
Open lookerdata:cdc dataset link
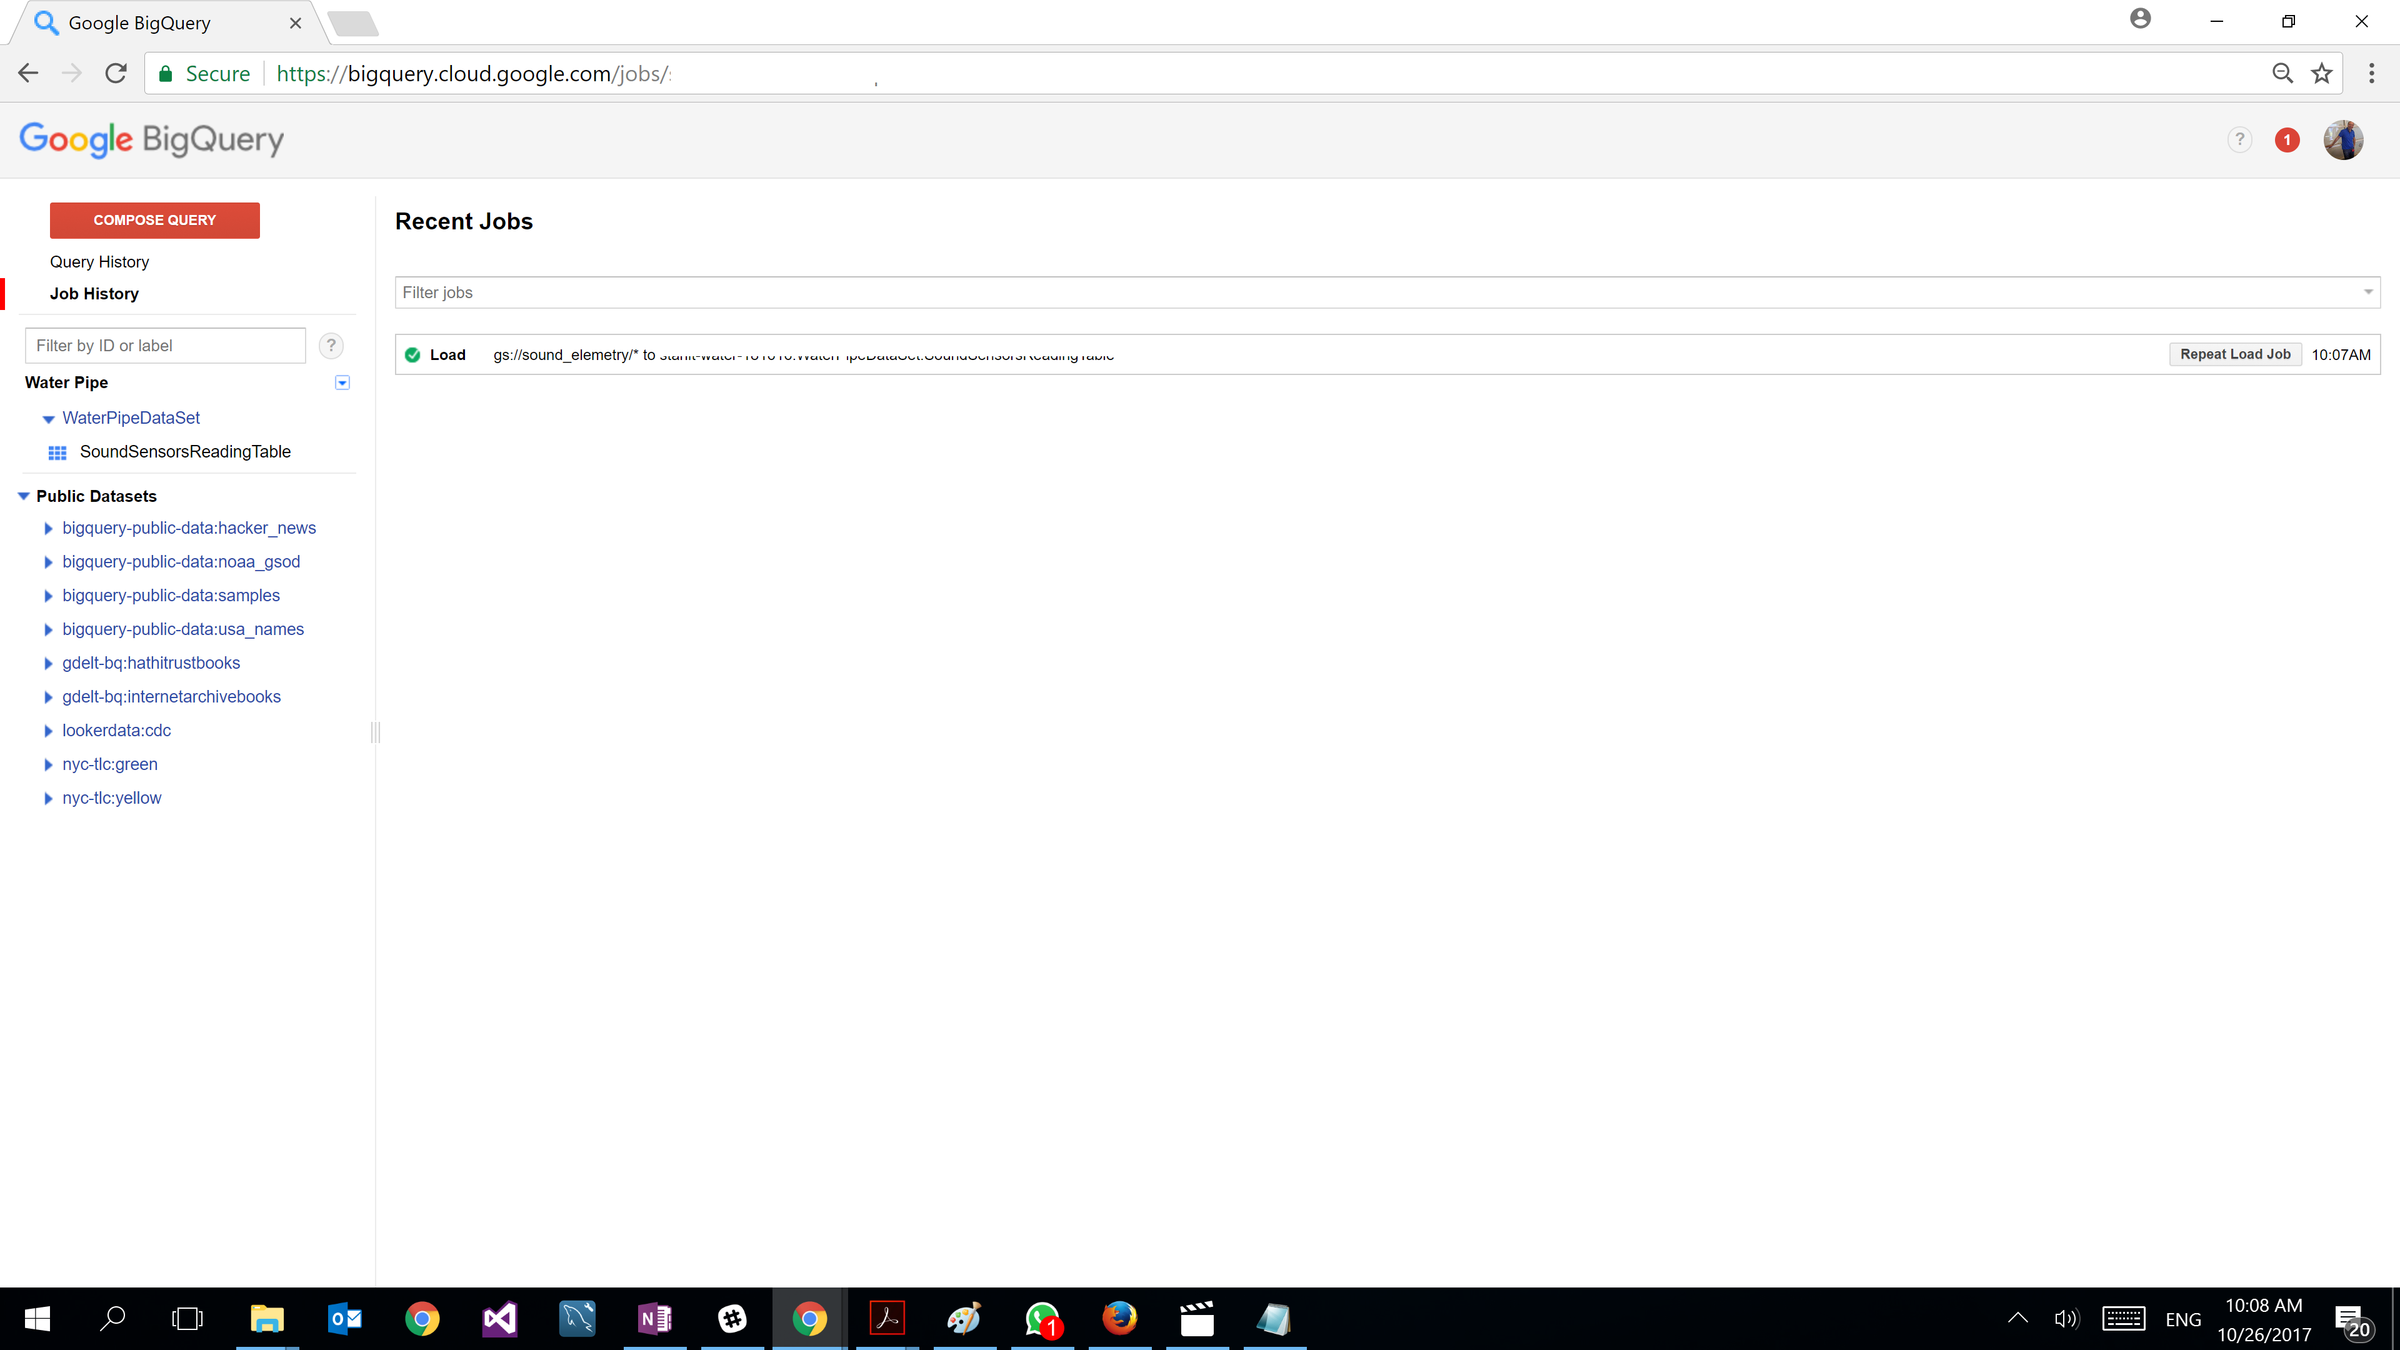click(x=116, y=731)
